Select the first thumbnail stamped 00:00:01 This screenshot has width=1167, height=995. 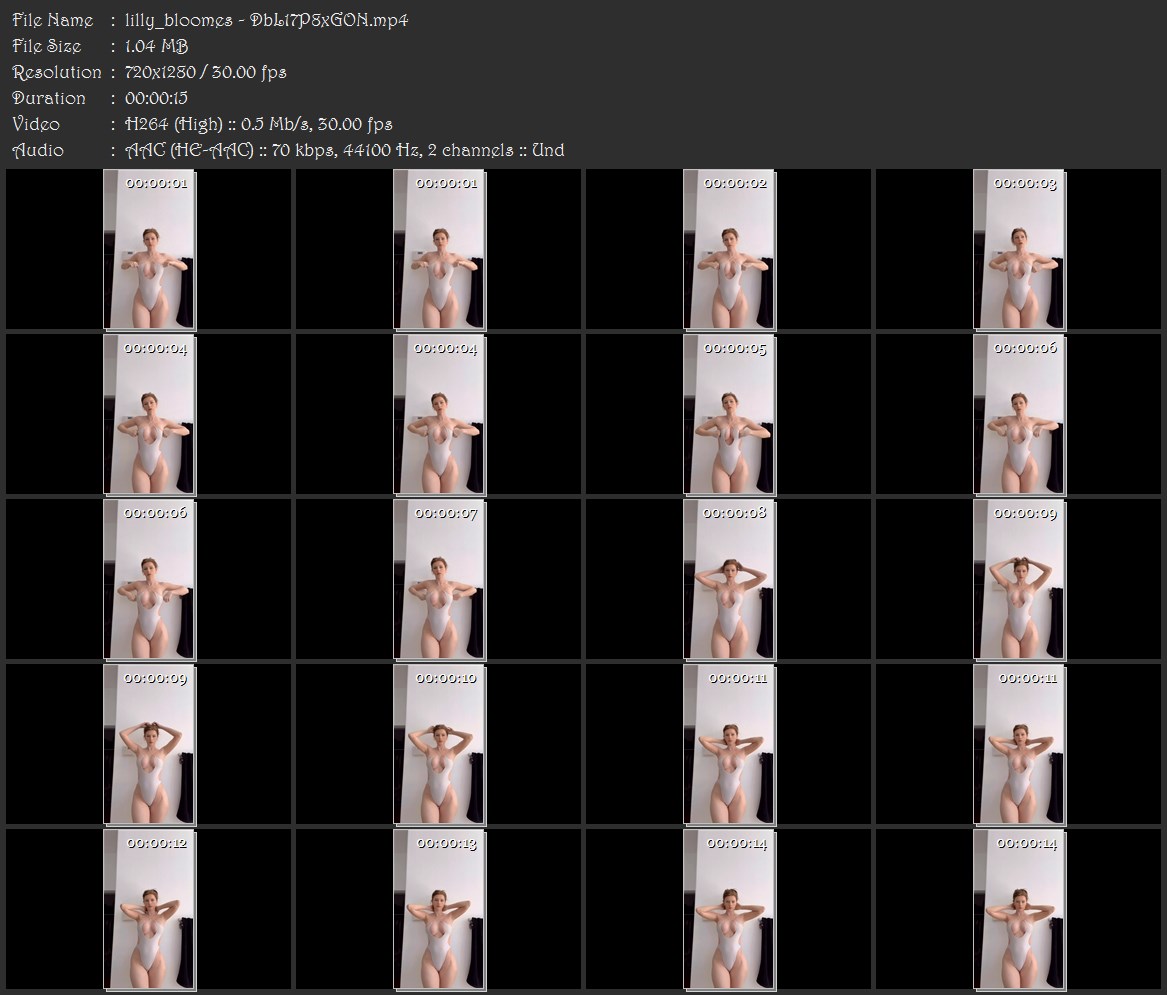tap(149, 249)
